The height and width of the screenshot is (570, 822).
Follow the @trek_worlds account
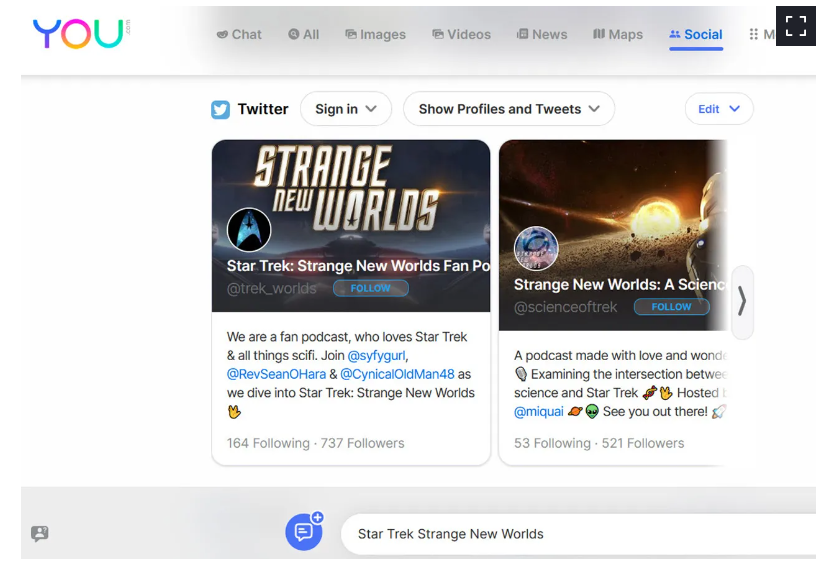[x=371, y=288]
